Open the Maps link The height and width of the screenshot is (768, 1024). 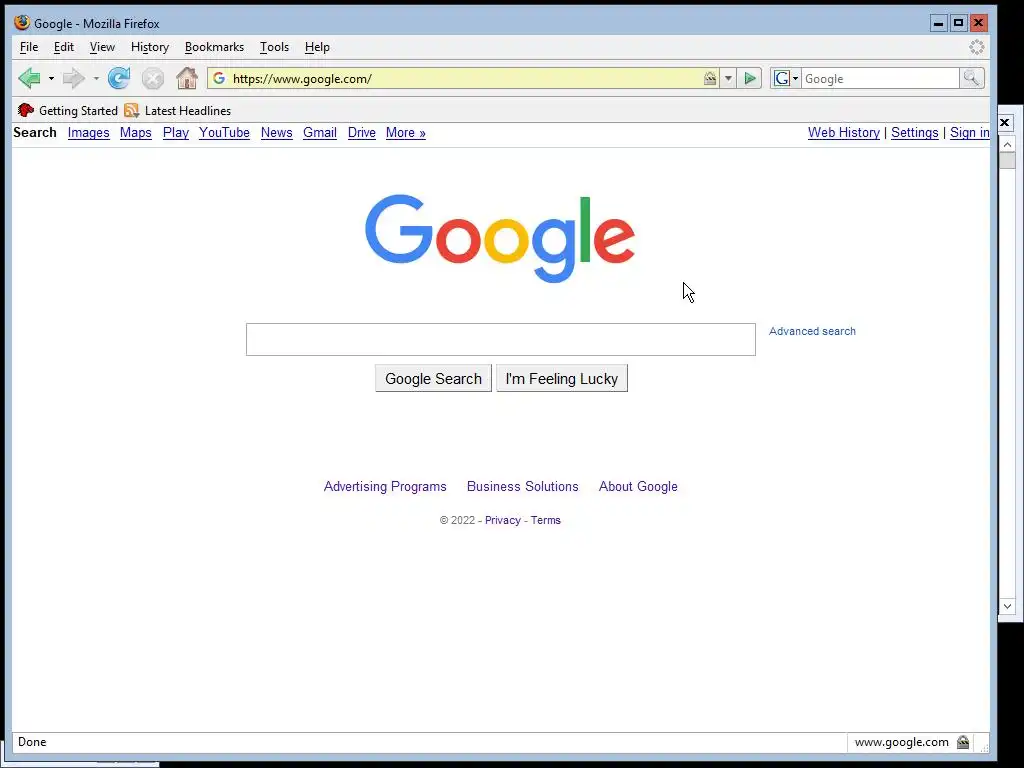click(x=135, y=133)
